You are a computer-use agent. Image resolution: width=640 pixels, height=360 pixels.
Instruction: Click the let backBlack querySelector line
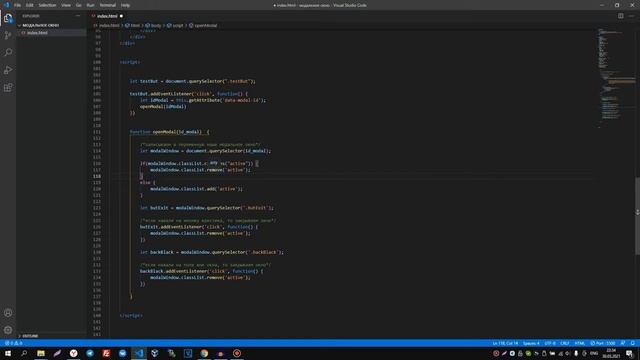(211, 252)
